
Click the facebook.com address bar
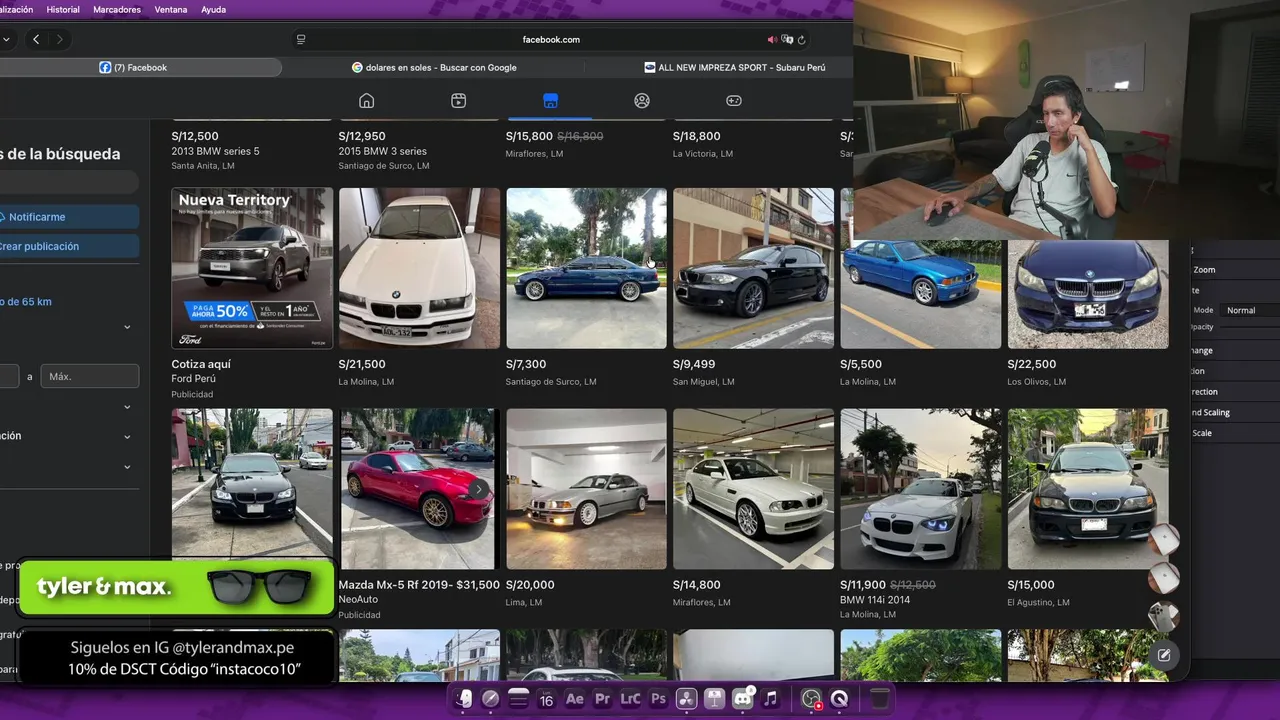point(551,40)
